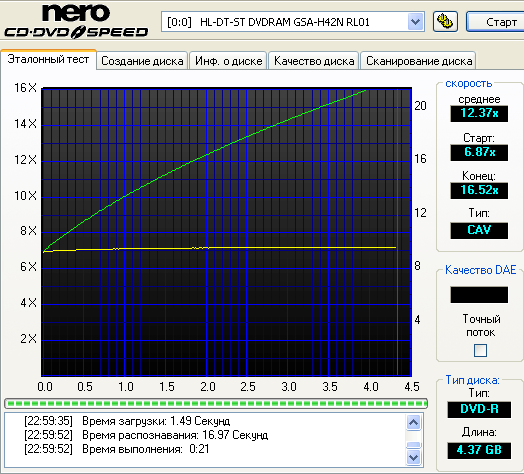Click the 4.37 GB disc length value

point(479,450)
